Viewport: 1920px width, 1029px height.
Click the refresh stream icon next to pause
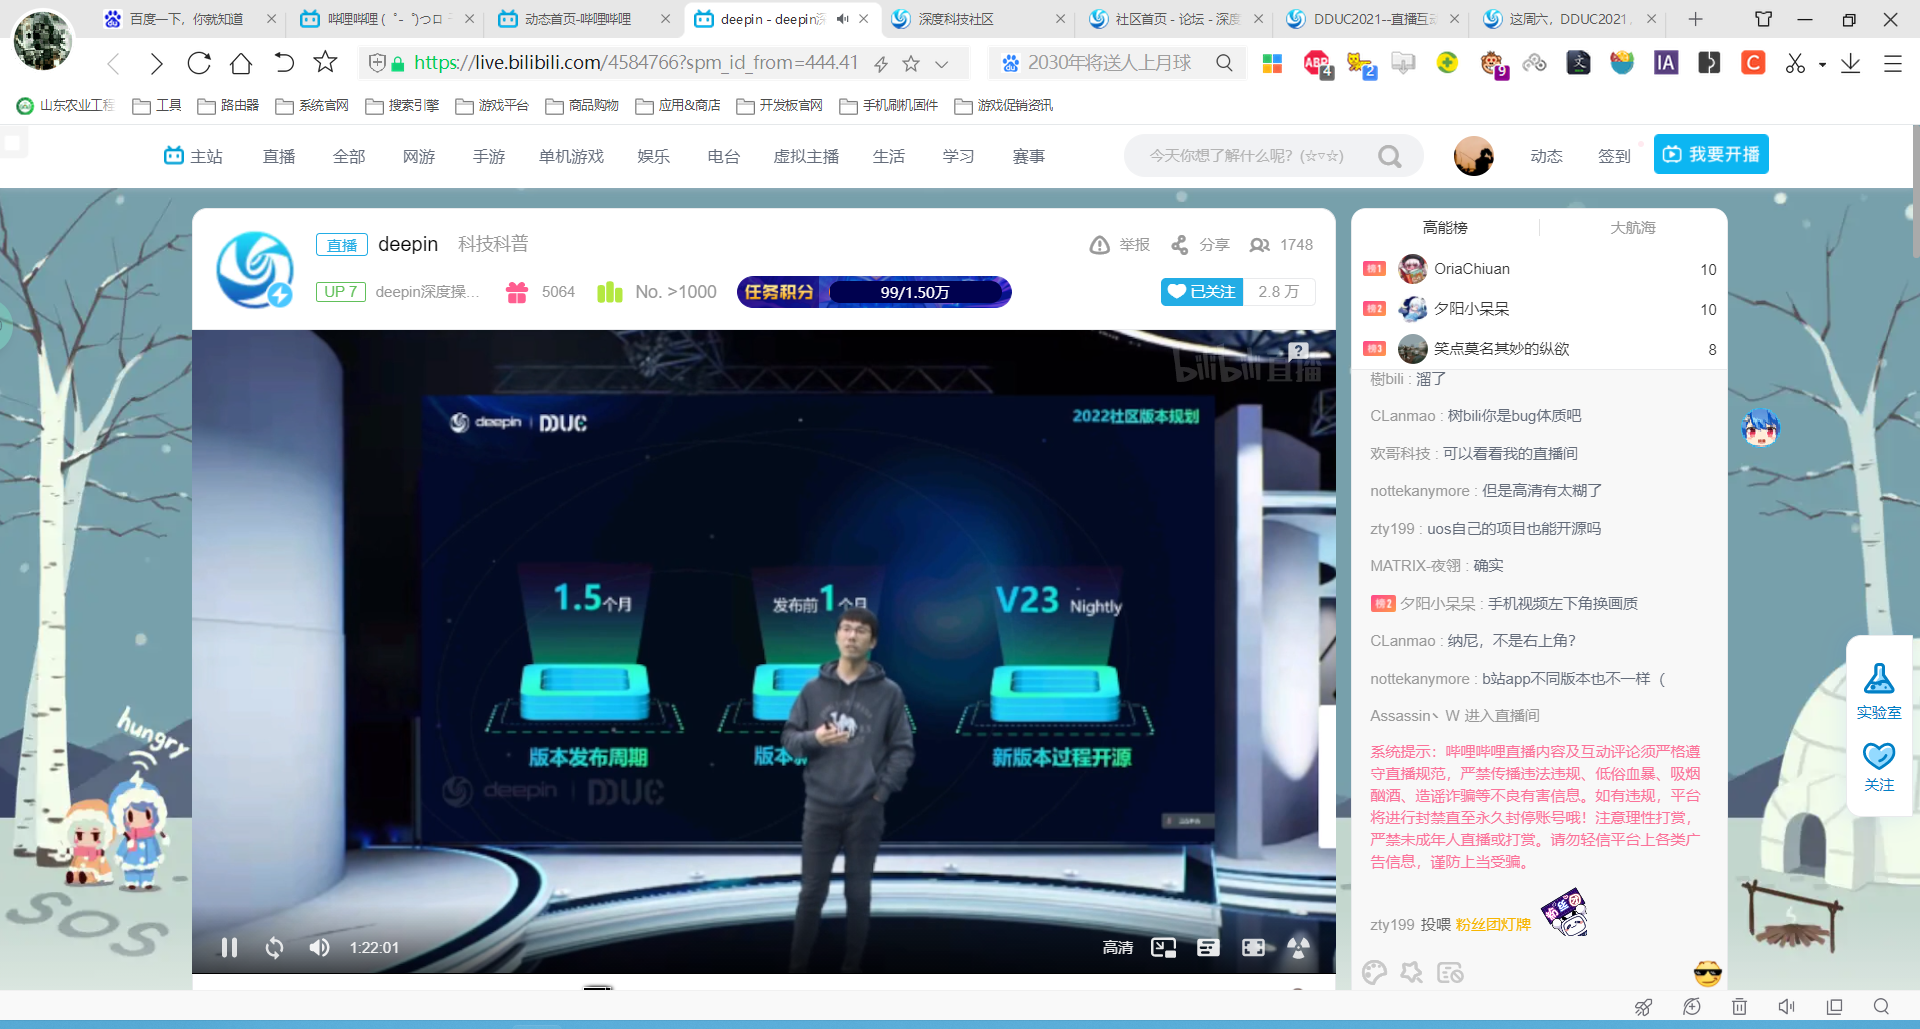274,947
